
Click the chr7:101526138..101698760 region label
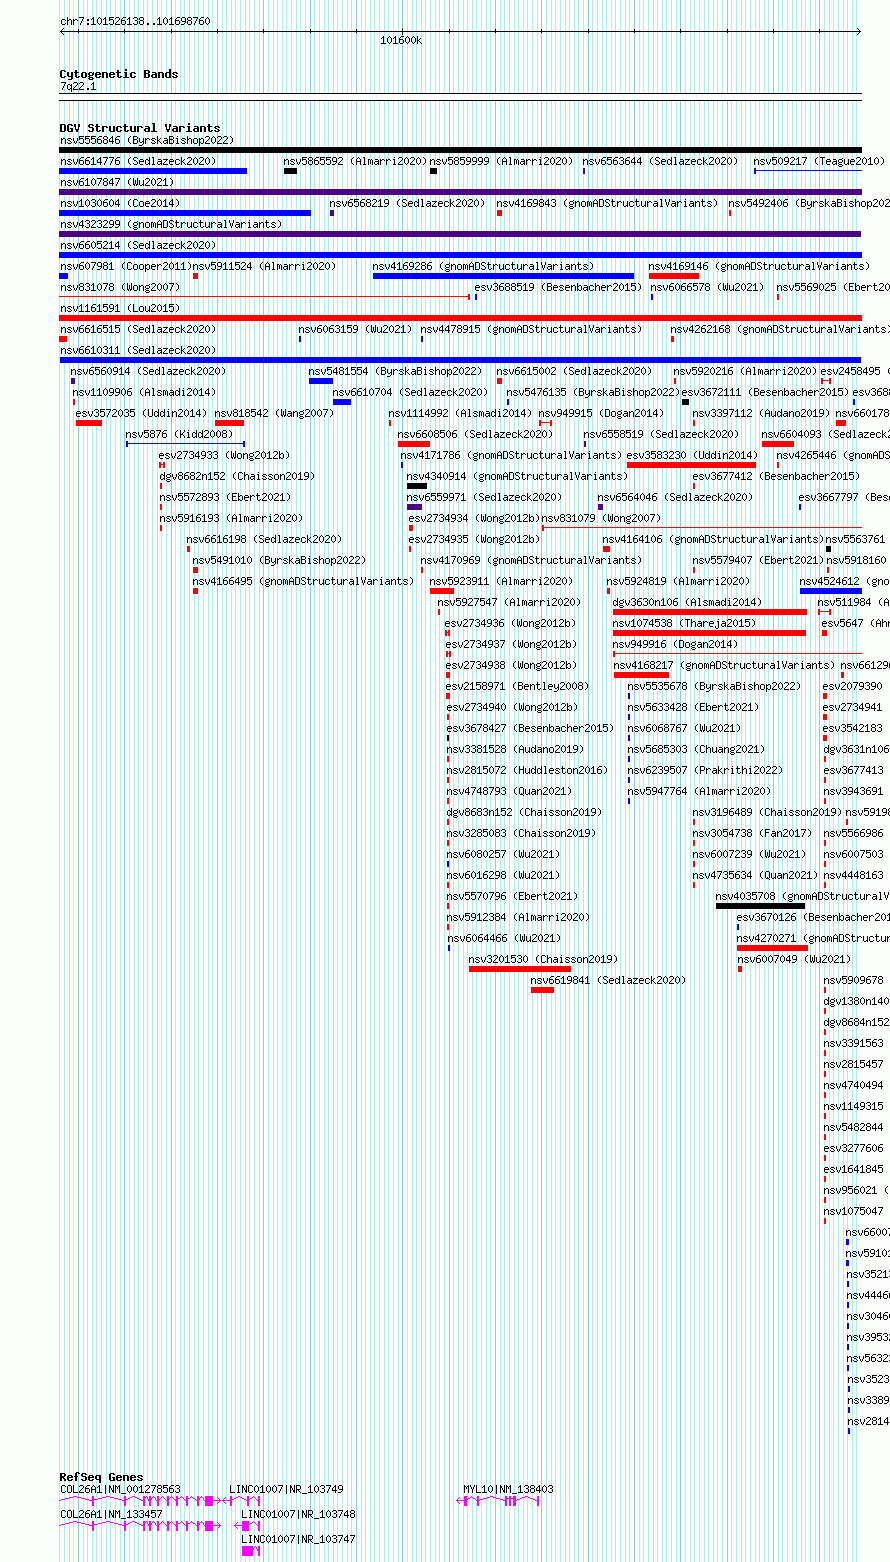click(135, 21)
